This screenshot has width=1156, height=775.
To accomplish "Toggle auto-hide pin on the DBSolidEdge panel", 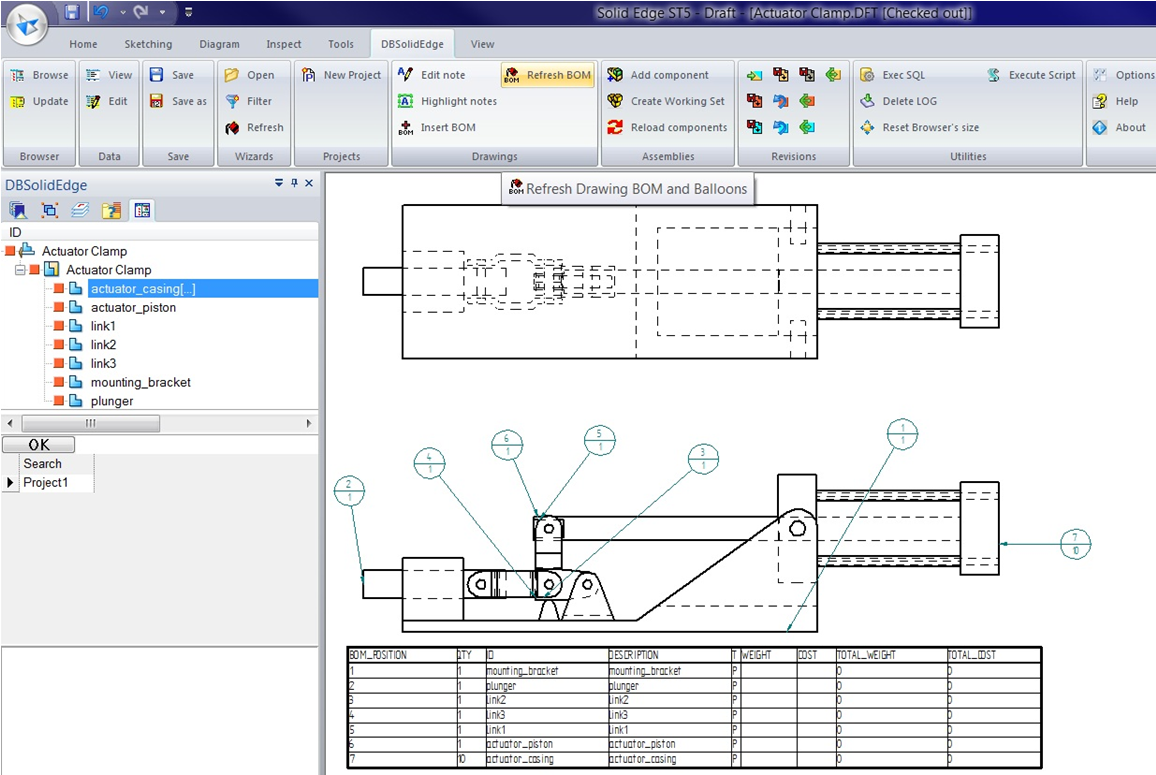I will (x=294, y=183).
